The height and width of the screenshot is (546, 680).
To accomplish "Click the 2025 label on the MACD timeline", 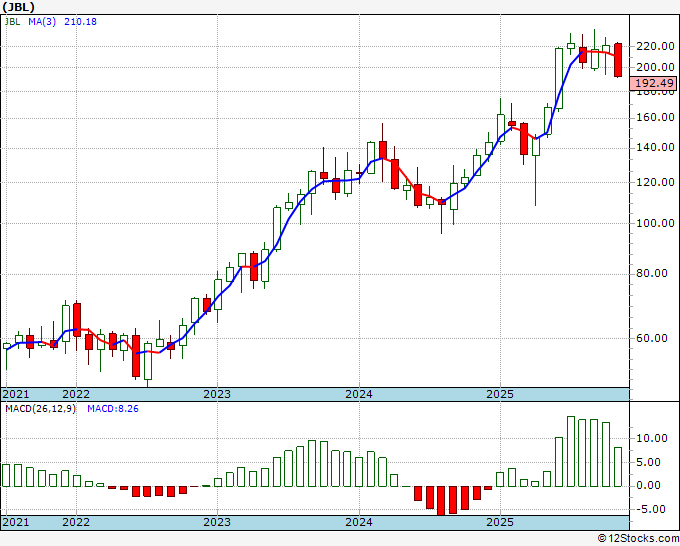I will coord(500,522).
